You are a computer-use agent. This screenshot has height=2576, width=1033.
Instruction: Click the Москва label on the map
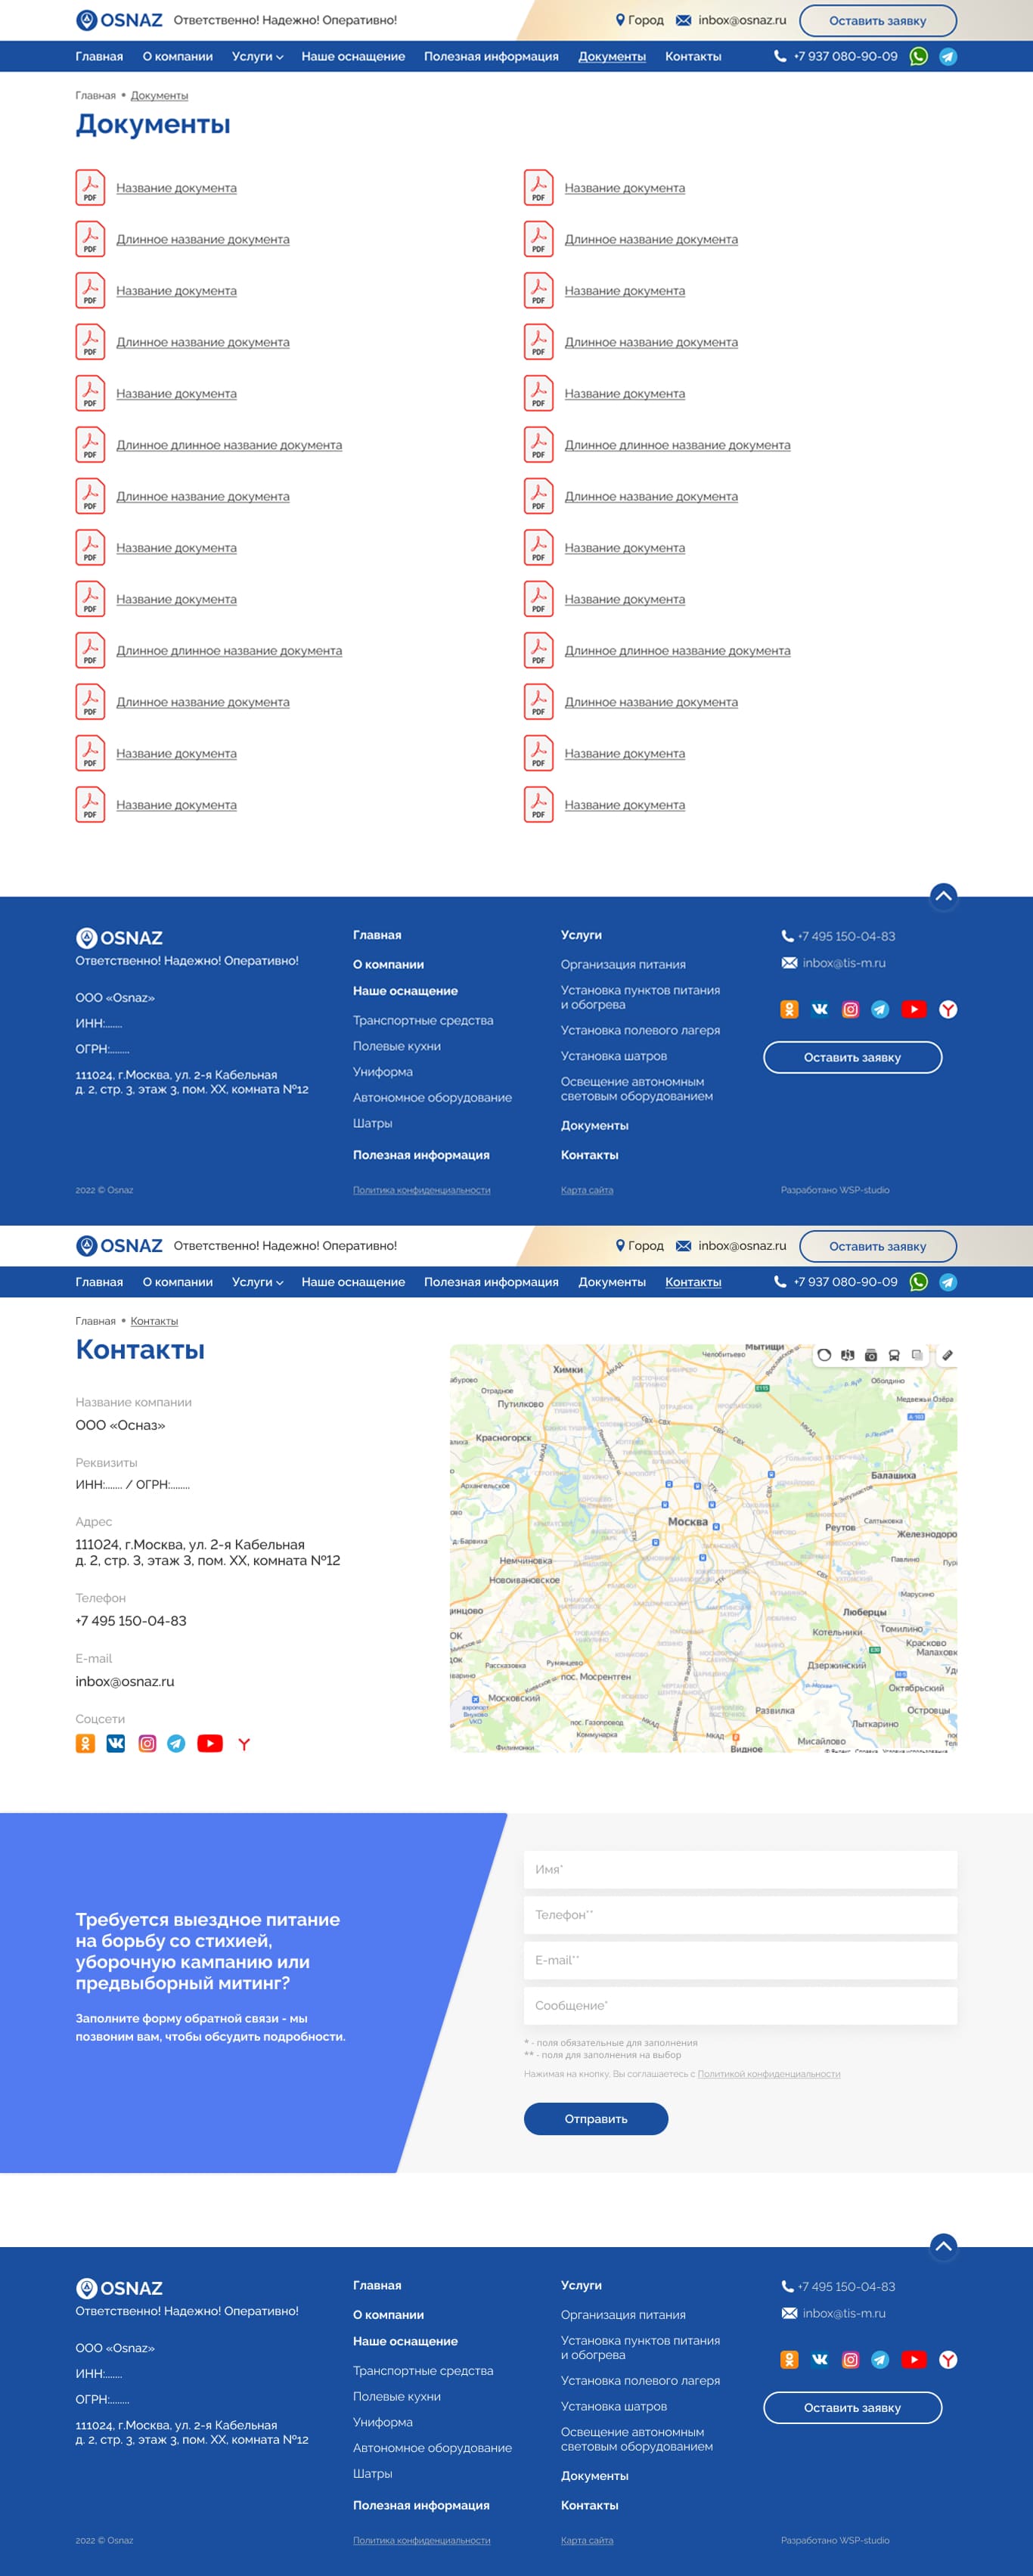(688, 1522)
